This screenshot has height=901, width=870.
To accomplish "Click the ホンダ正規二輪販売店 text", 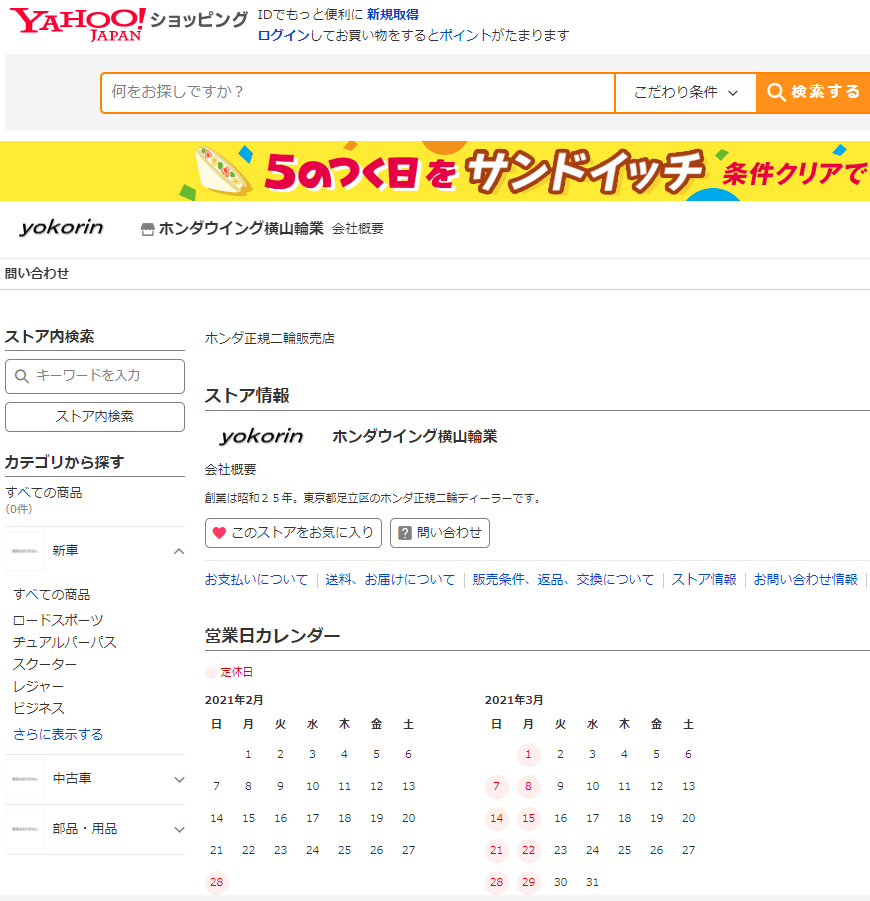I will point(270,338).
